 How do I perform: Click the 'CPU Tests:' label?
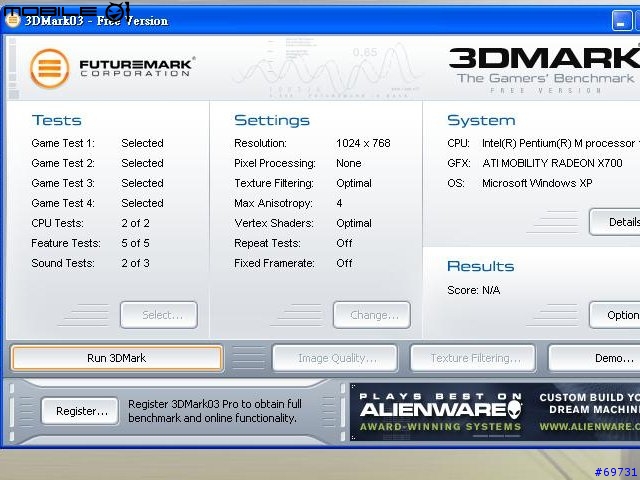coord(58,223)
